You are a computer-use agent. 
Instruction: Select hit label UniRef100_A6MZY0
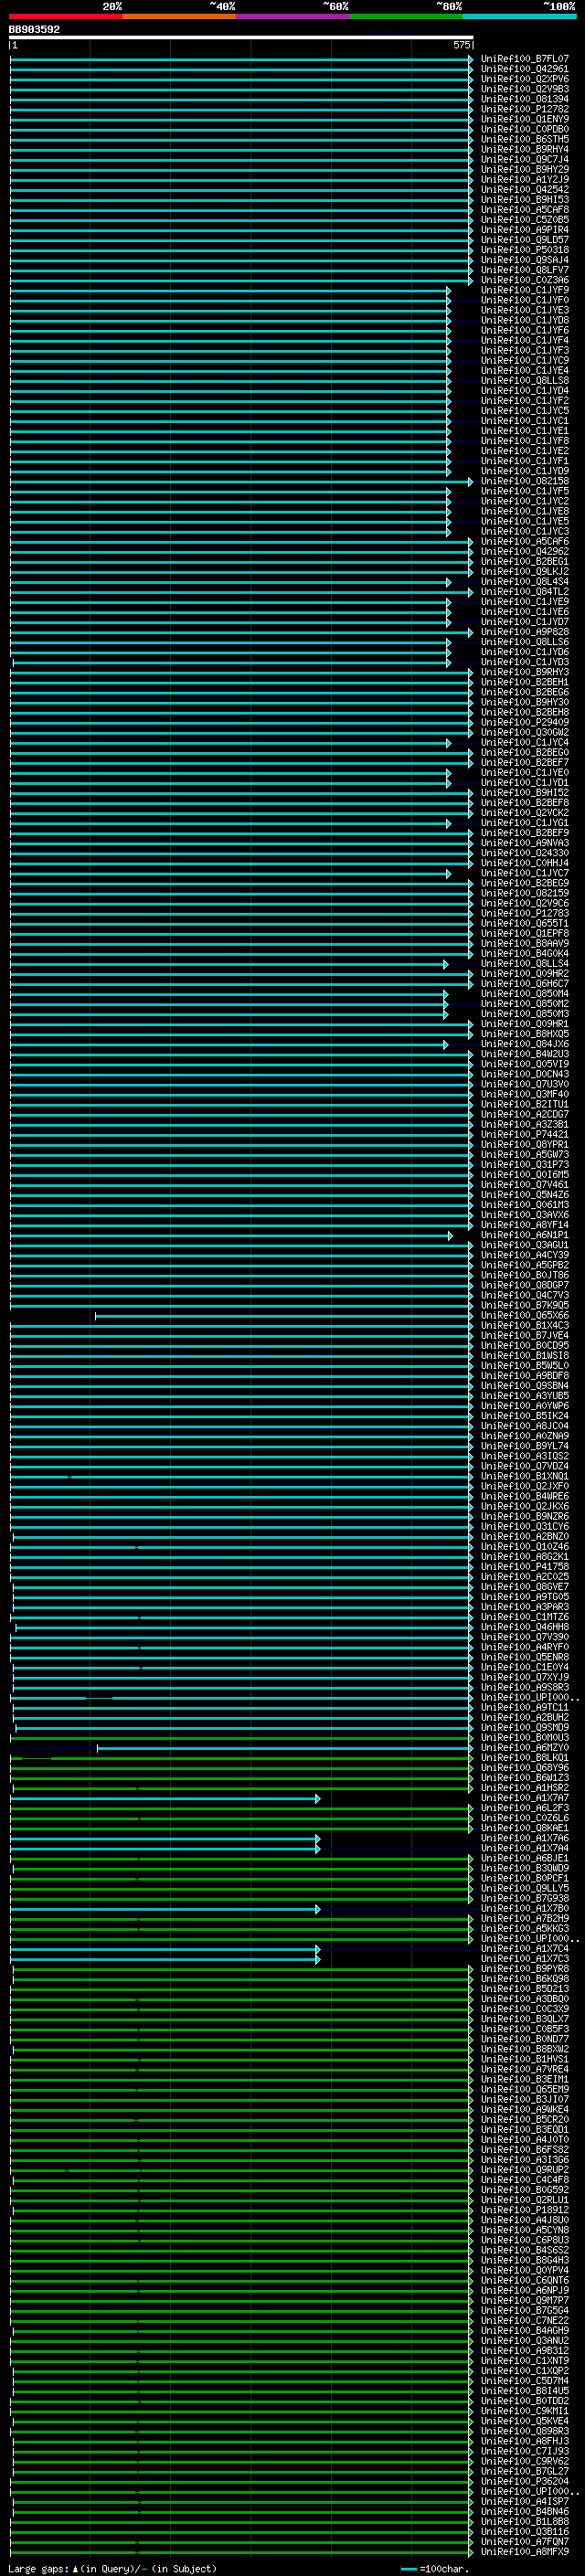tap(524, 1747)
